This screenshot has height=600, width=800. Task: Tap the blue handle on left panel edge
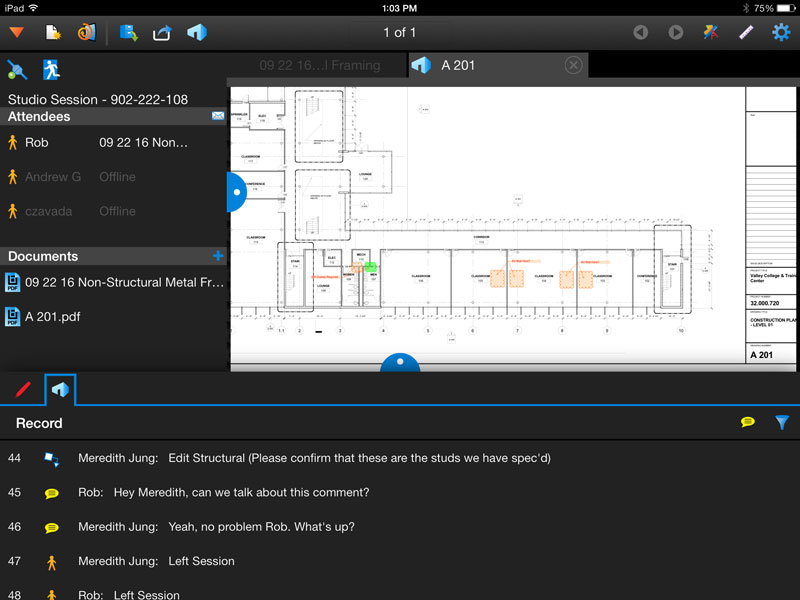coord(236,191)
